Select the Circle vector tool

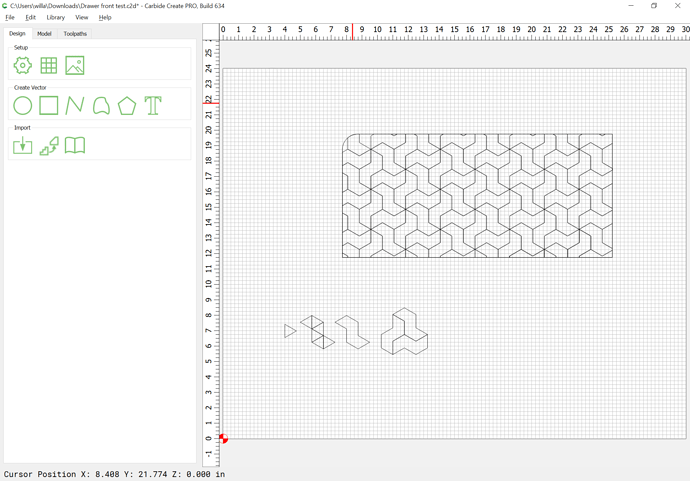22,106
